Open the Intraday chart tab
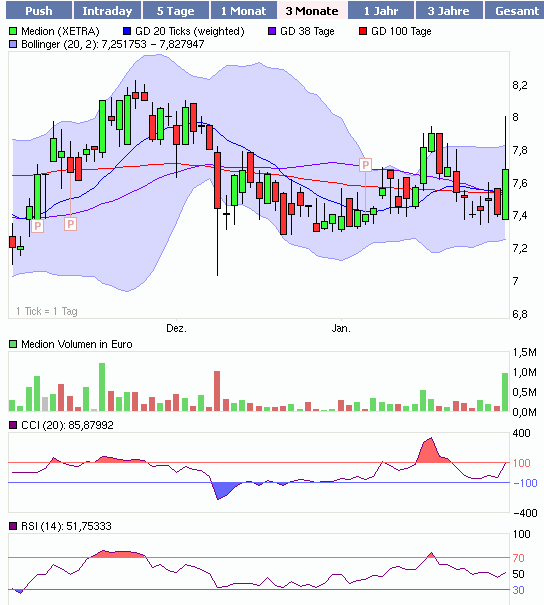Screen dimensions: 544x605 pyautogui.click(x=107, y=10)
